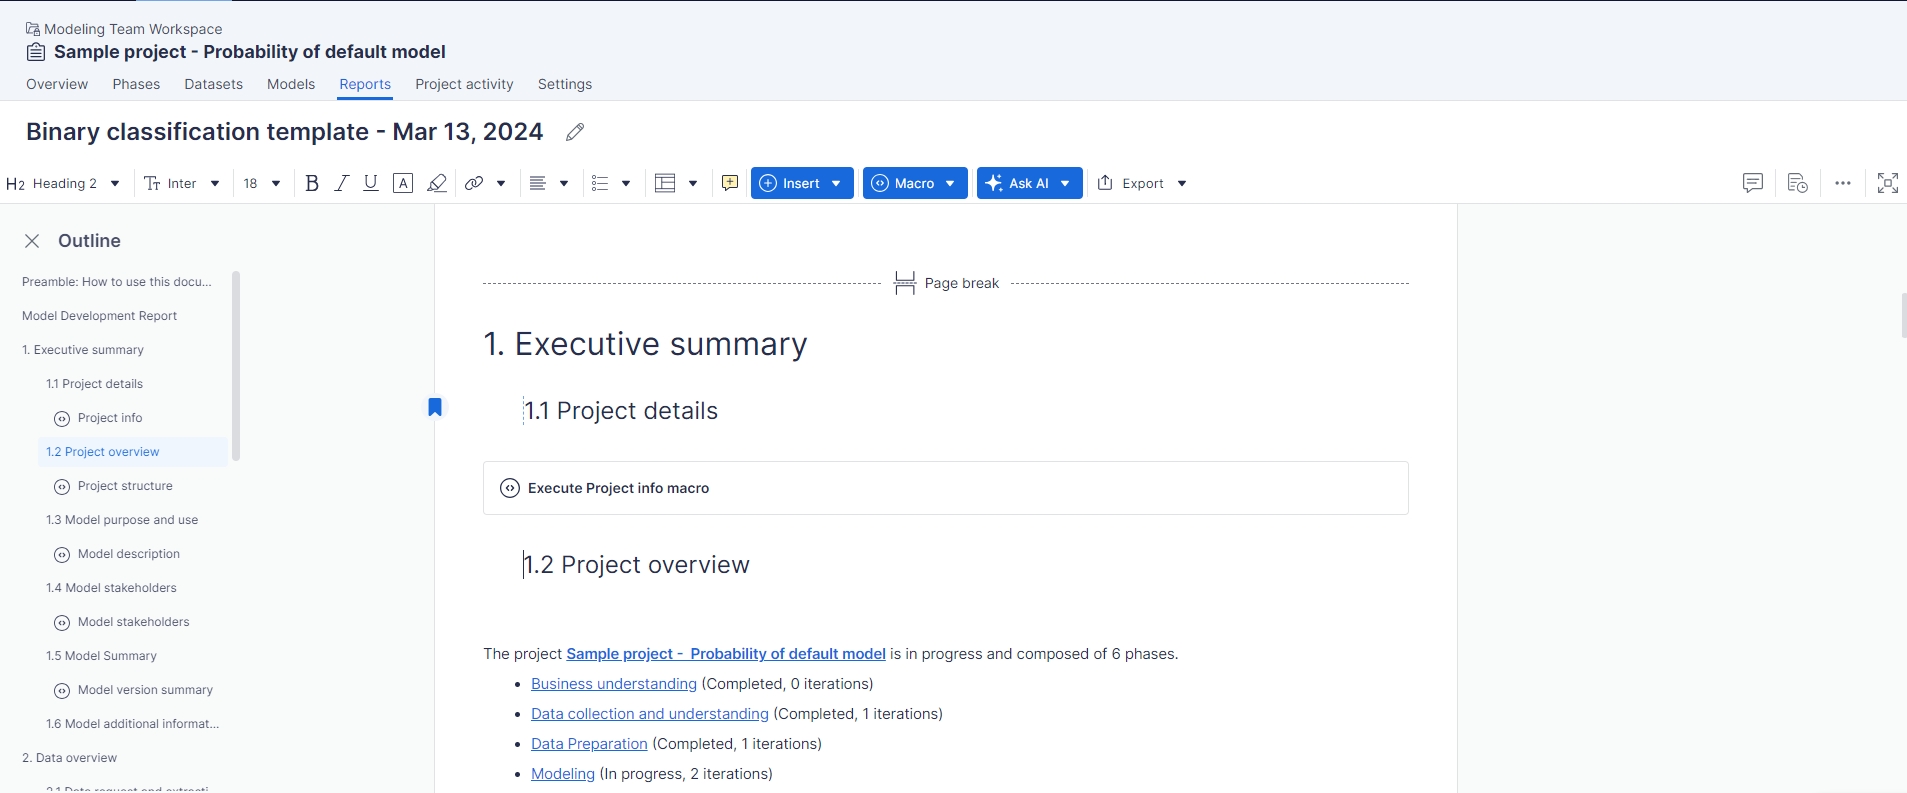1907x793 pixels.
Task: Click the insert link icon
Action: tap(474, 183)
